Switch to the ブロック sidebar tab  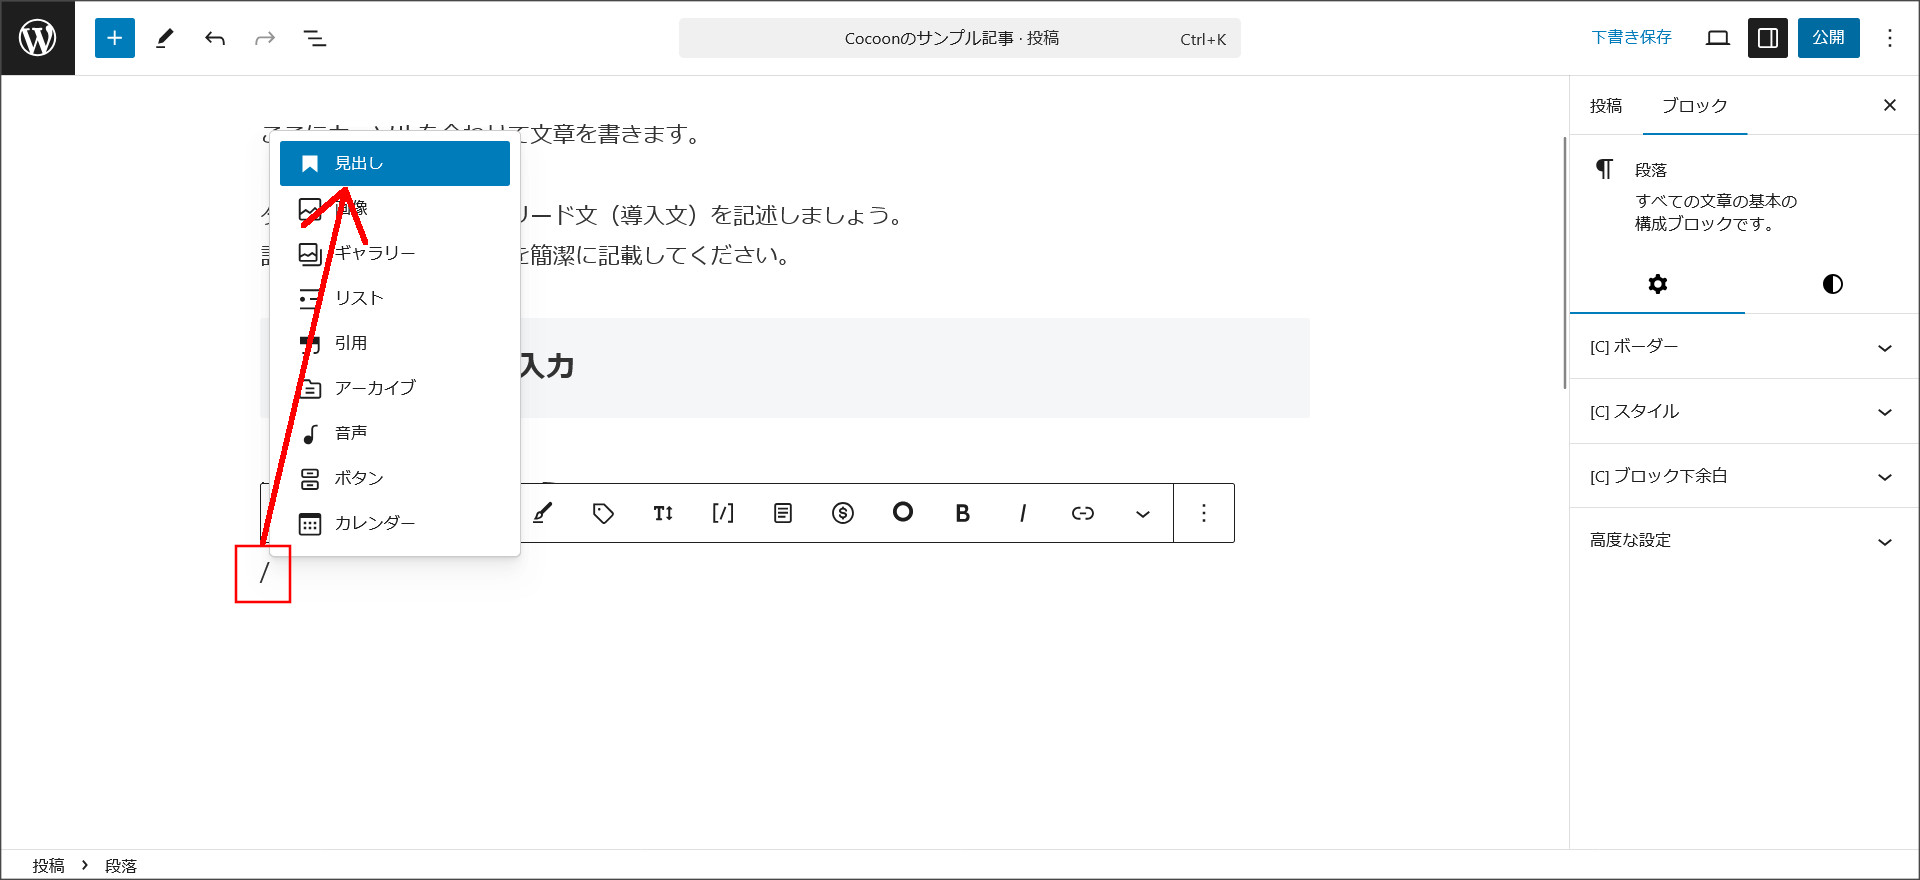click(x=1695, y=106)
